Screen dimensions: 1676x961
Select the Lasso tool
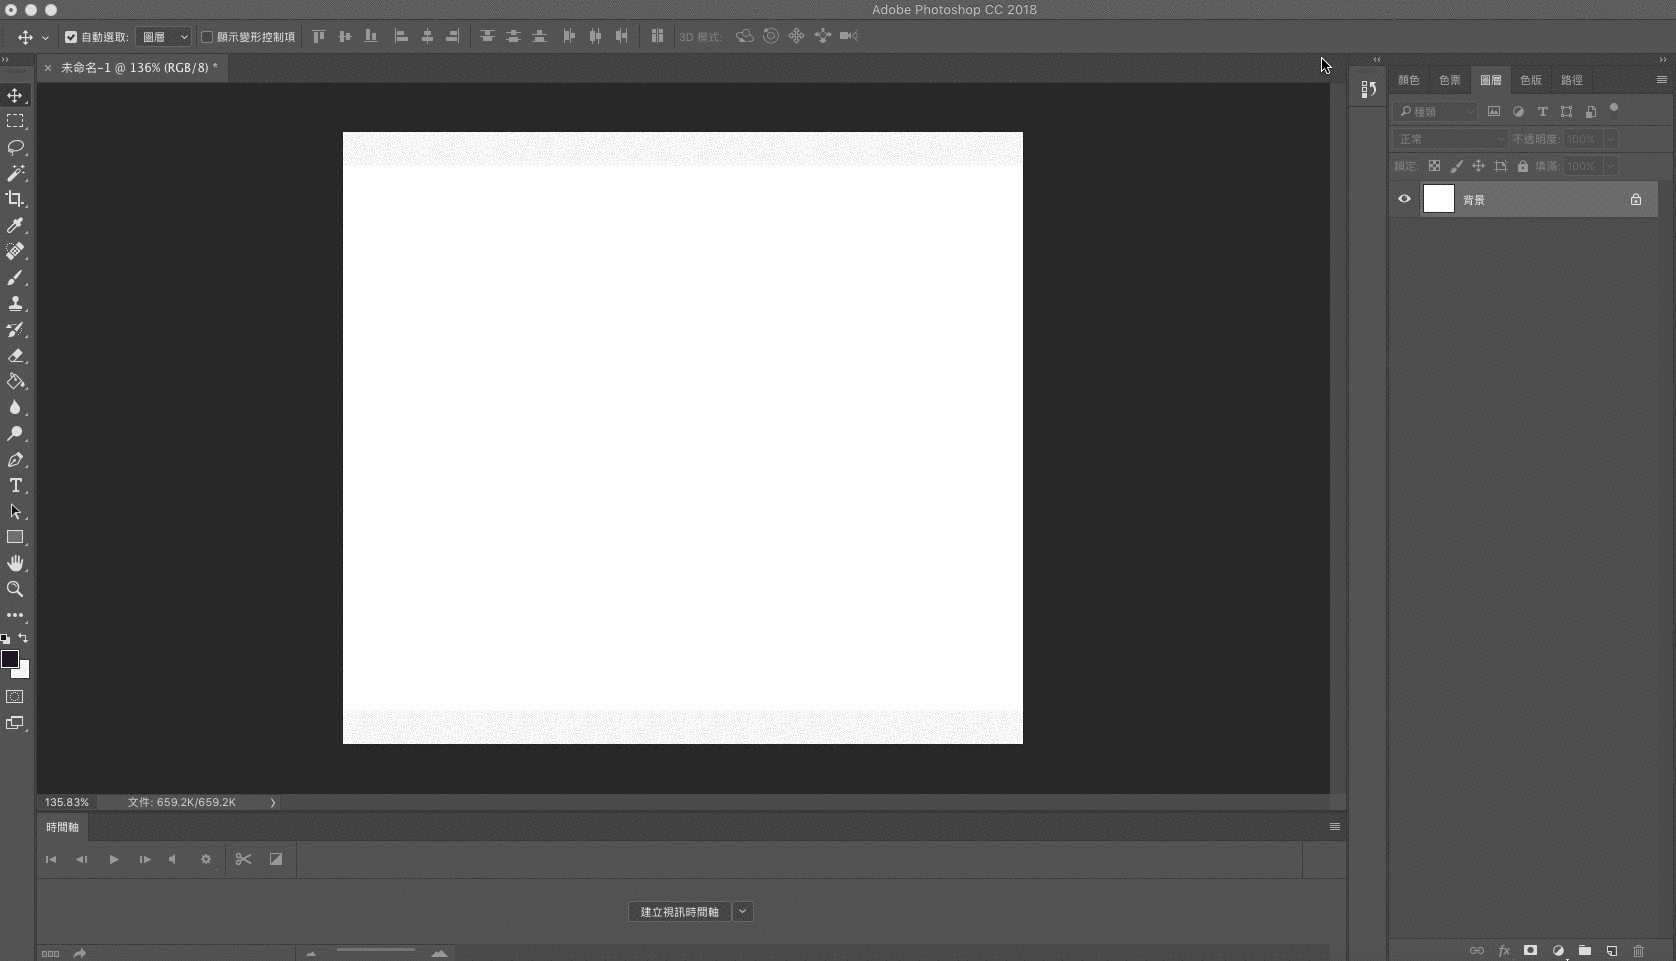(x=16, y=147)
